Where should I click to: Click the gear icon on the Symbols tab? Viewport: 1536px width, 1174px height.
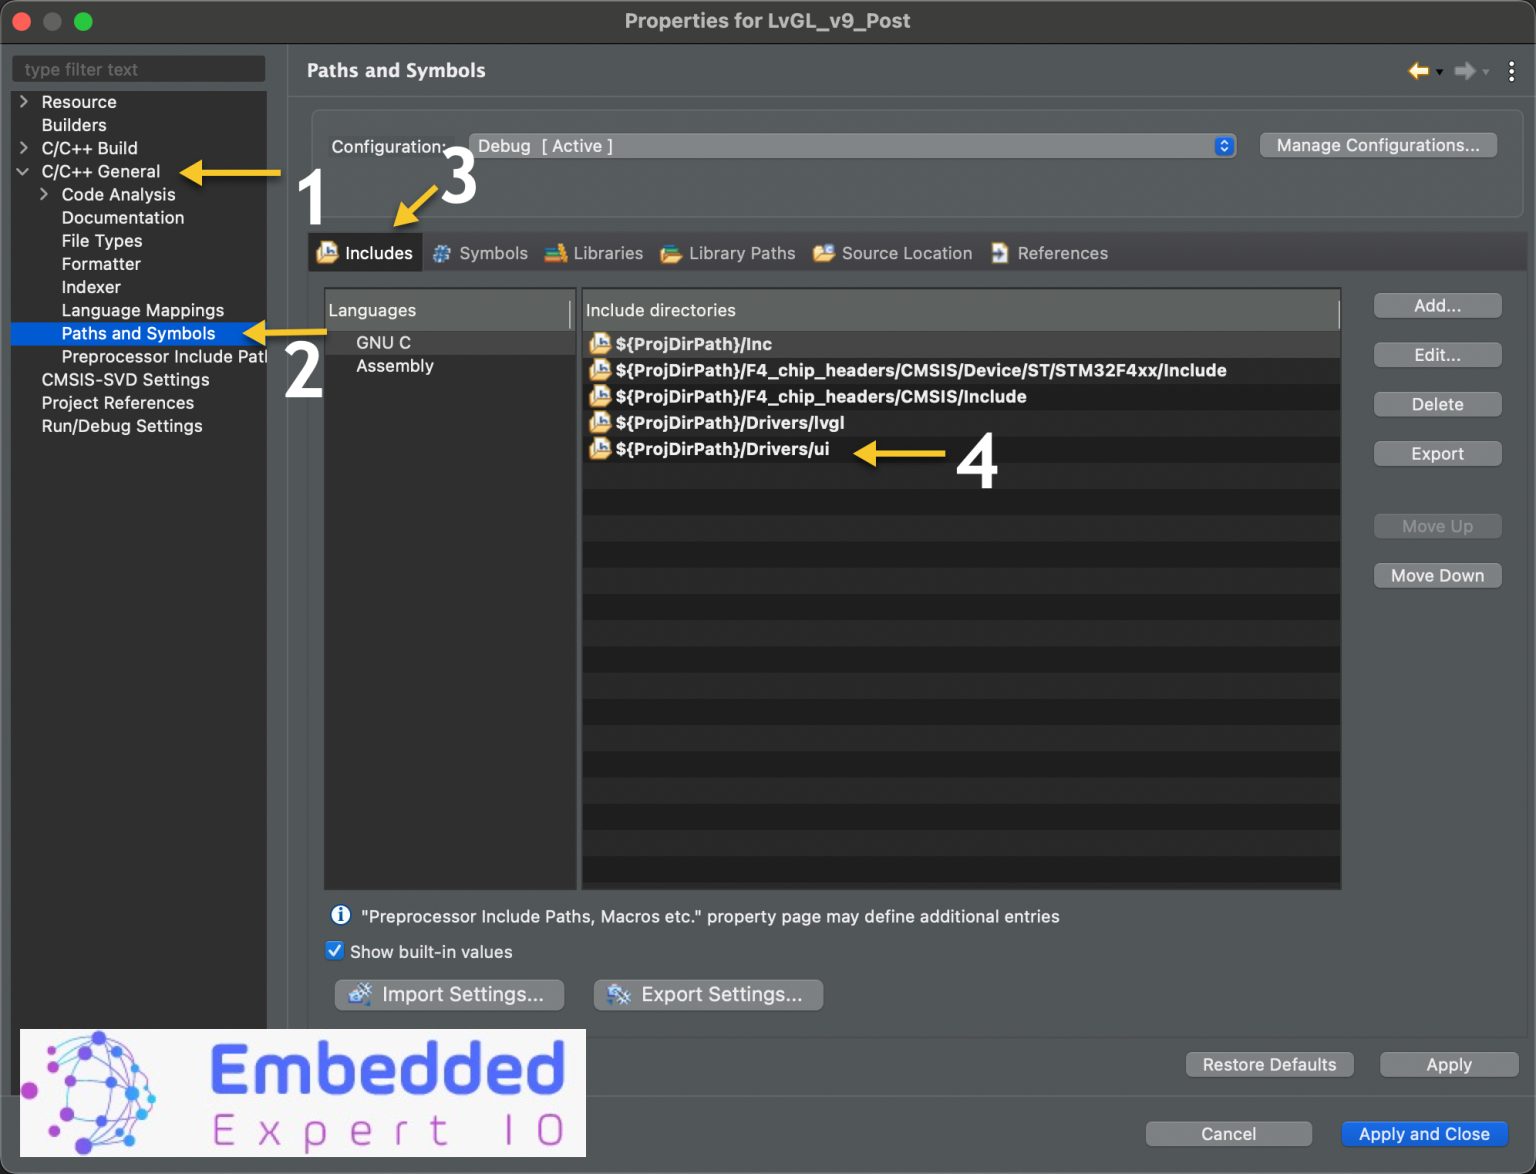pos(440,253)
